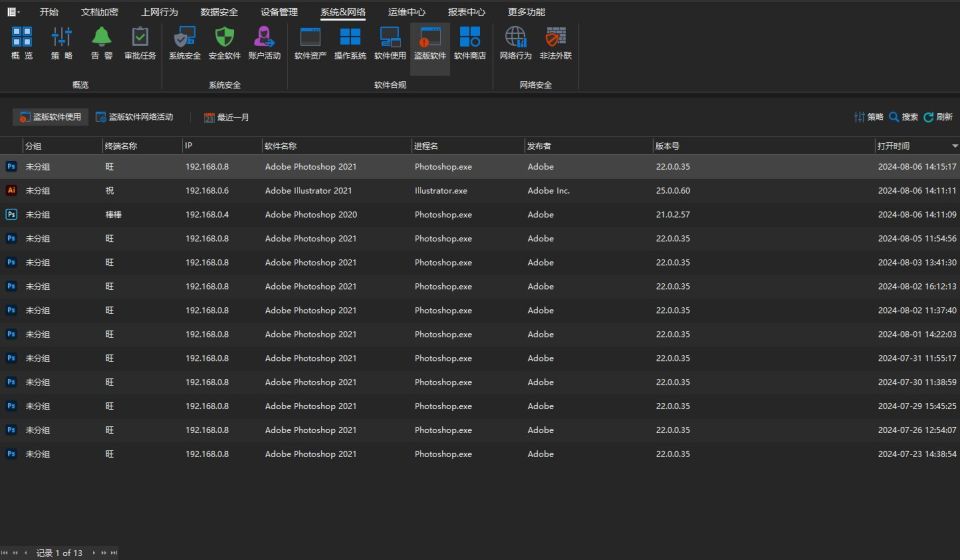
Task: Click the Photoshop 2020 row Ps icon
Action: pyautogui.click(x=11, y=214)
